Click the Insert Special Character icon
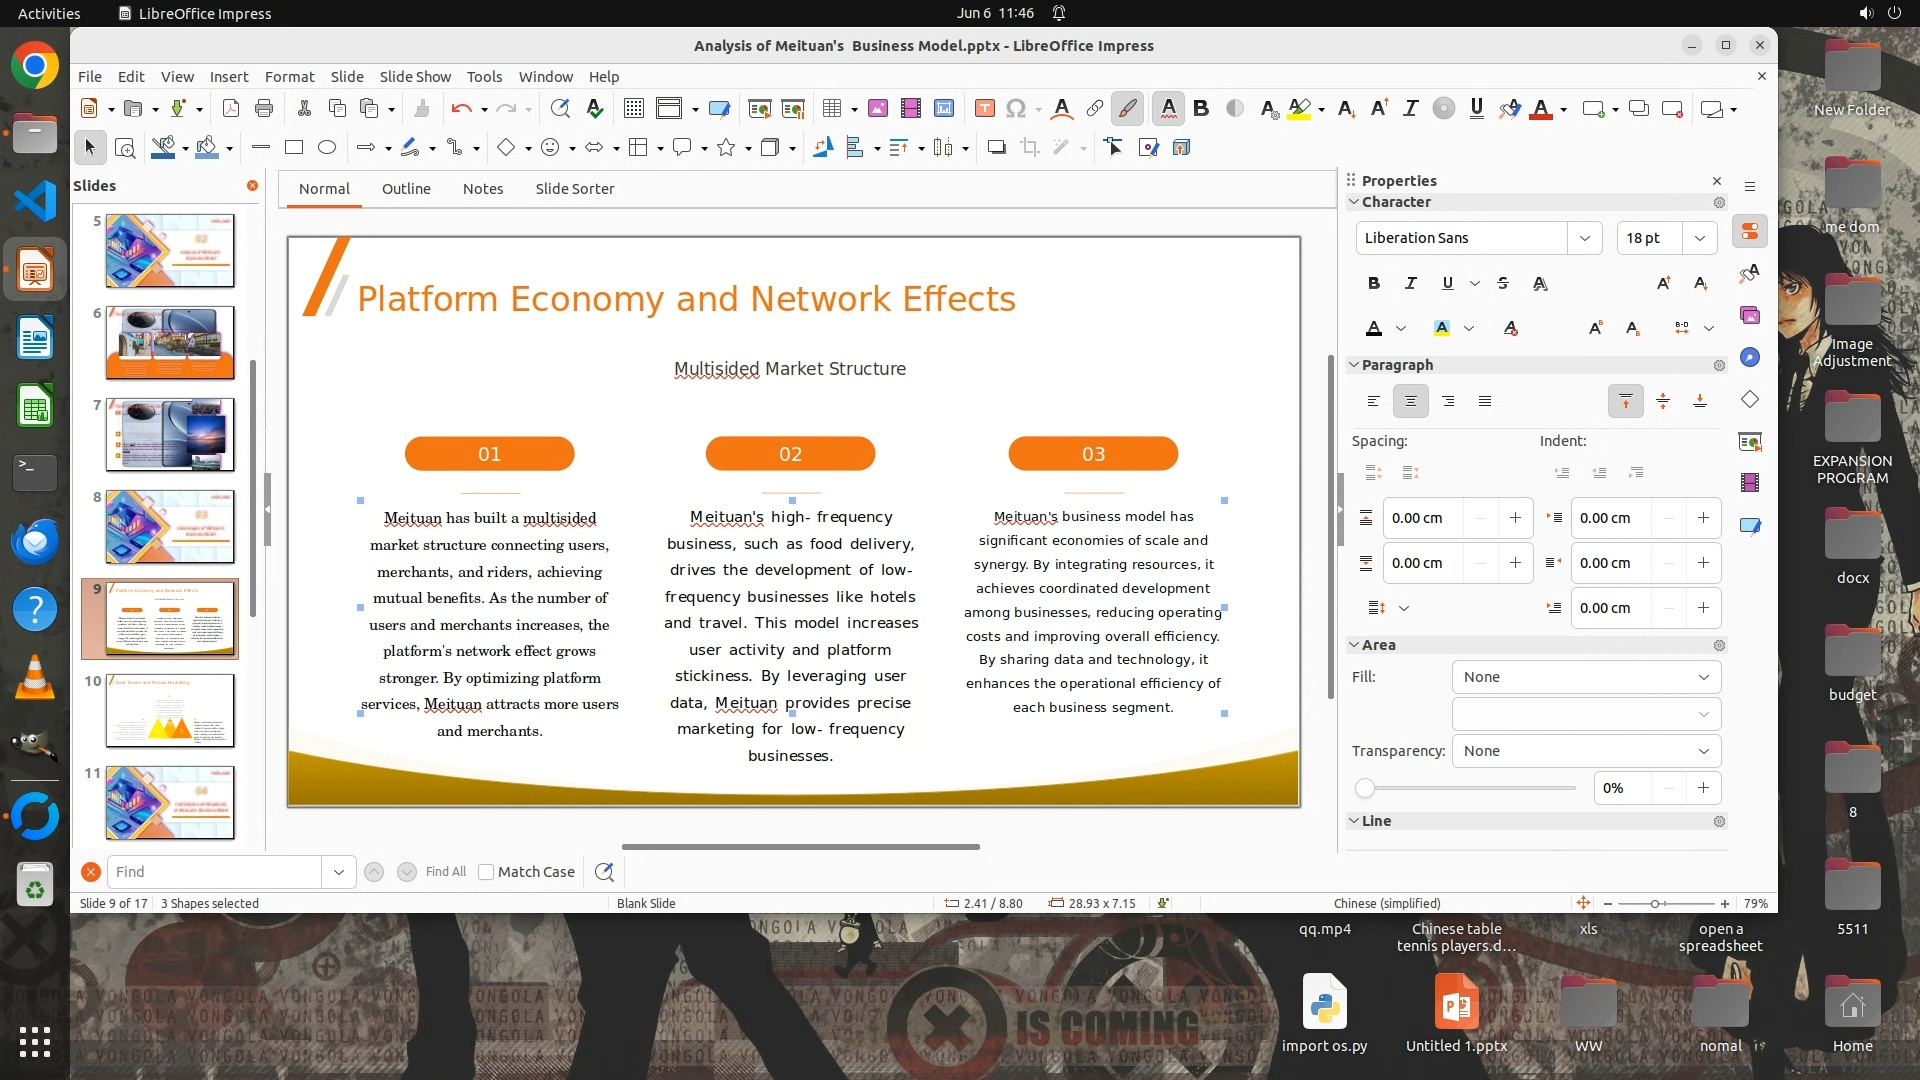This screenshot has height=1080, width=1920. tap(1016, 109)
